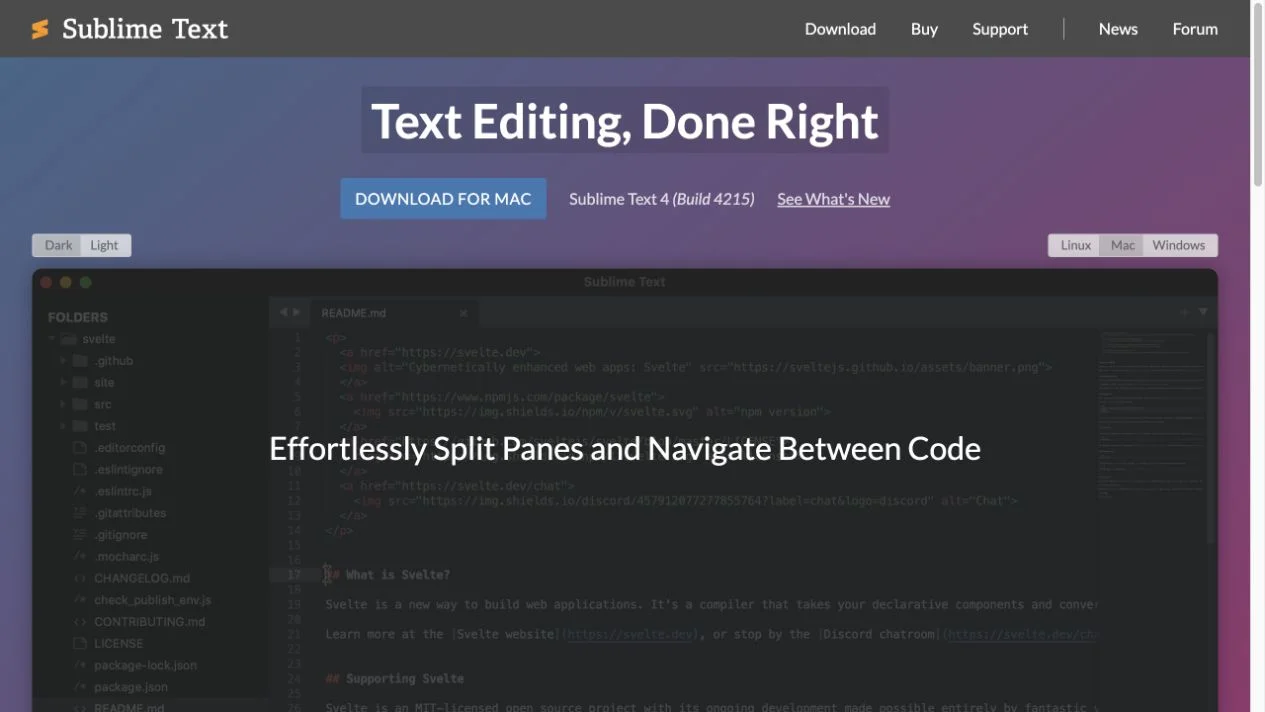
Task: Click the new tab plus icon
Action: (1184, 312)
